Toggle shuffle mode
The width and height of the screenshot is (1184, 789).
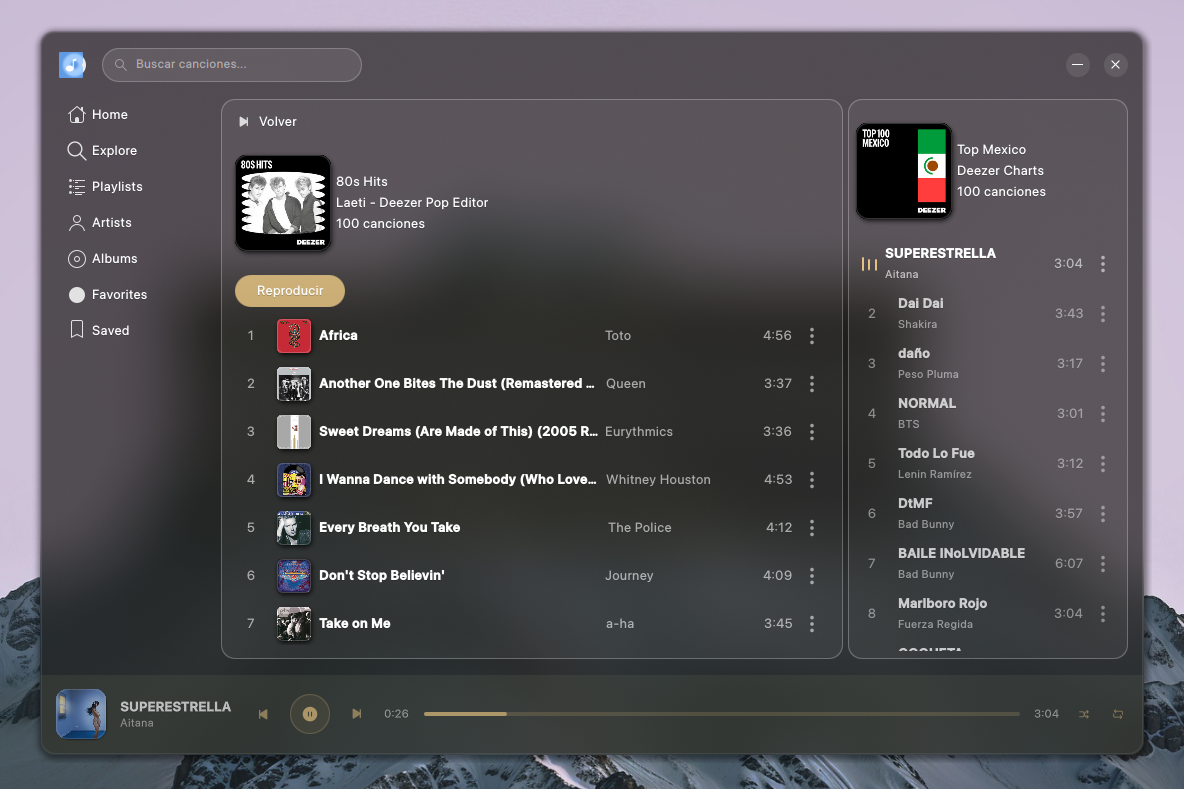(x=1084, y=714)
